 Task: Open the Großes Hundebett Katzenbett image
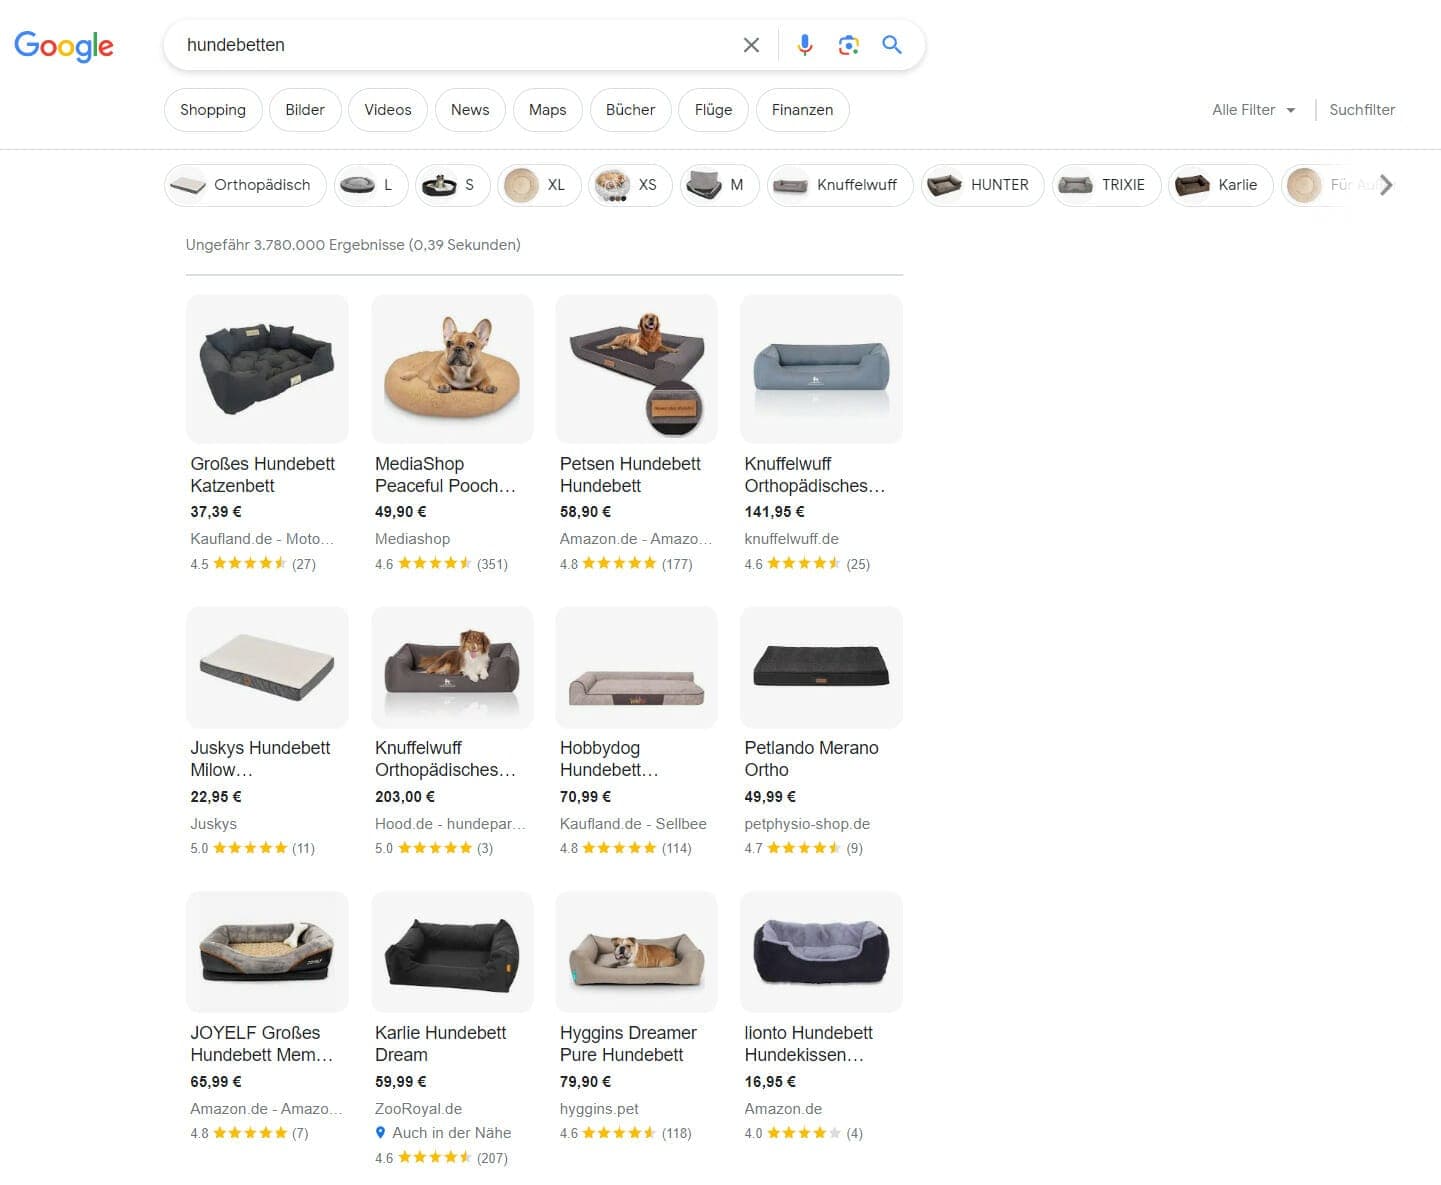(x=267, y=369)
